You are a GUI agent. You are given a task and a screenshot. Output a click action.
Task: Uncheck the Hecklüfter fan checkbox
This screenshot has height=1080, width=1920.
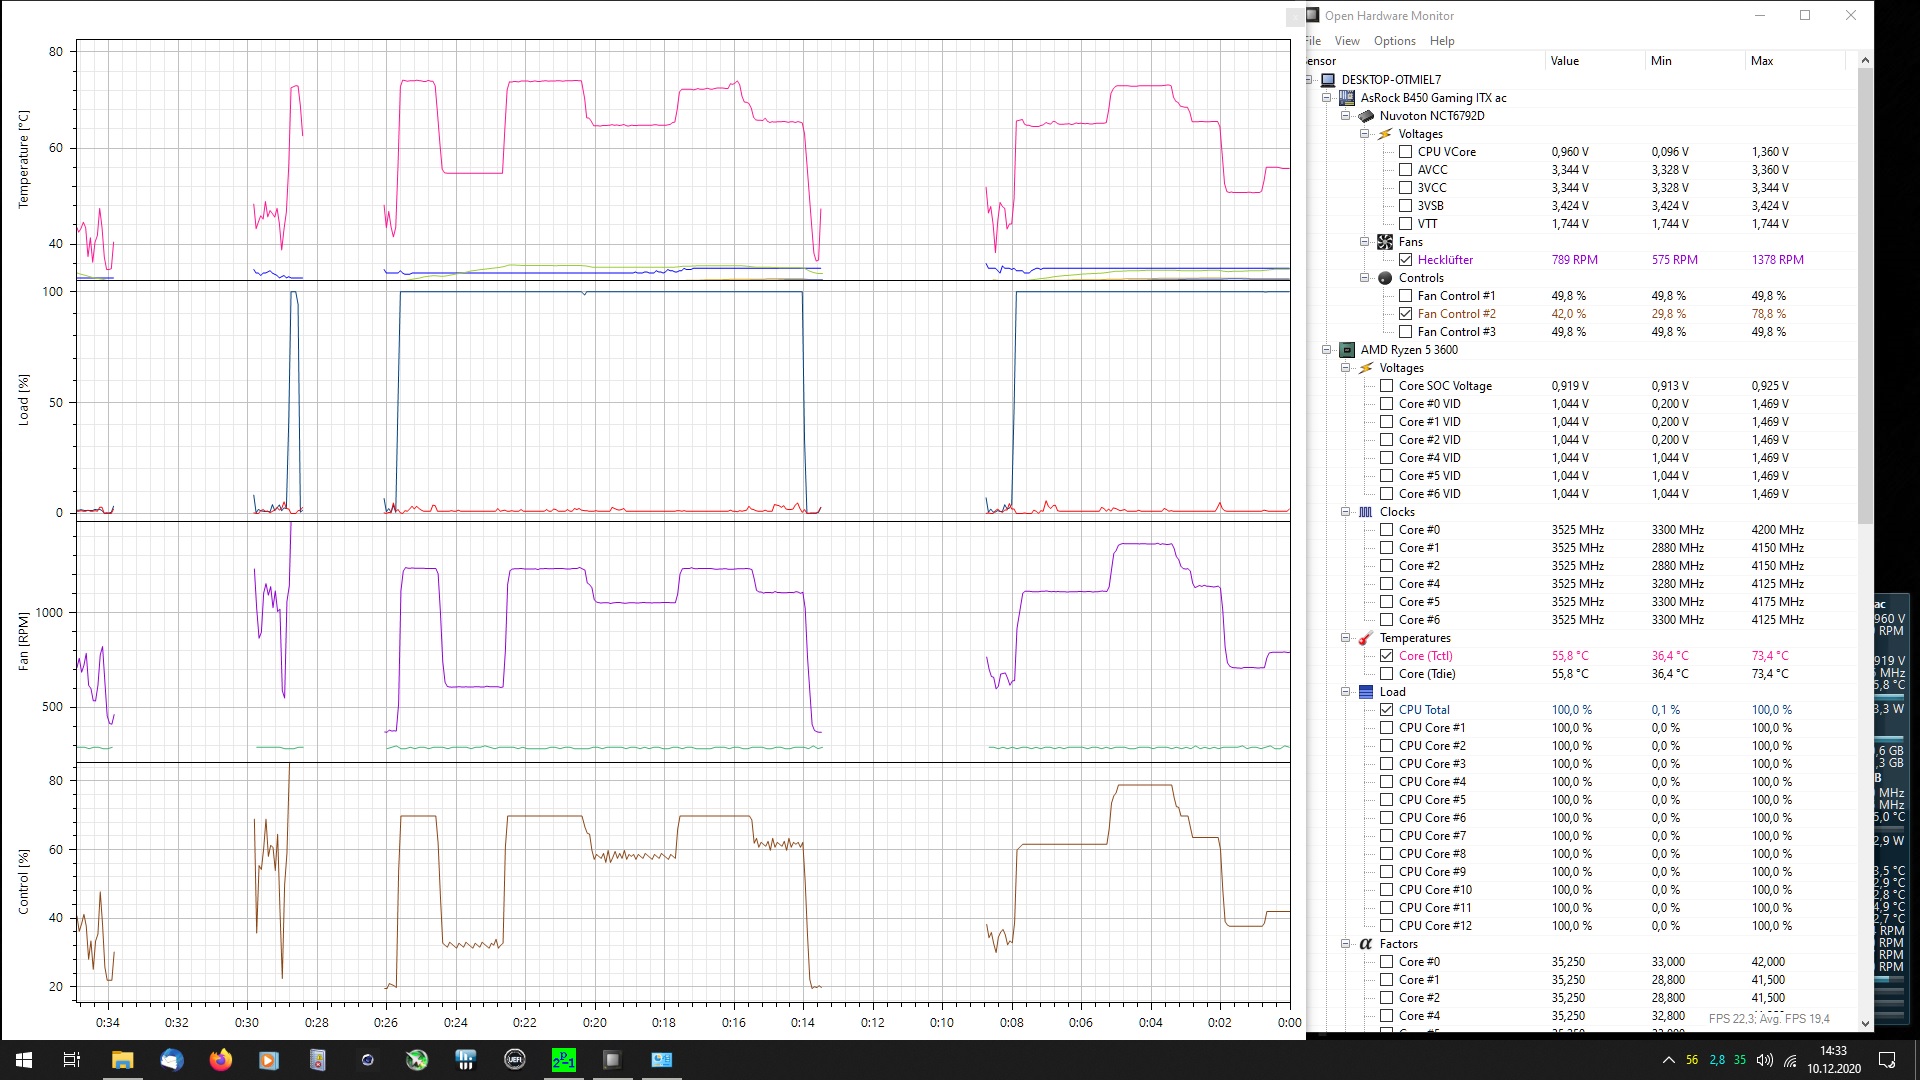(x=1406, y=260)
